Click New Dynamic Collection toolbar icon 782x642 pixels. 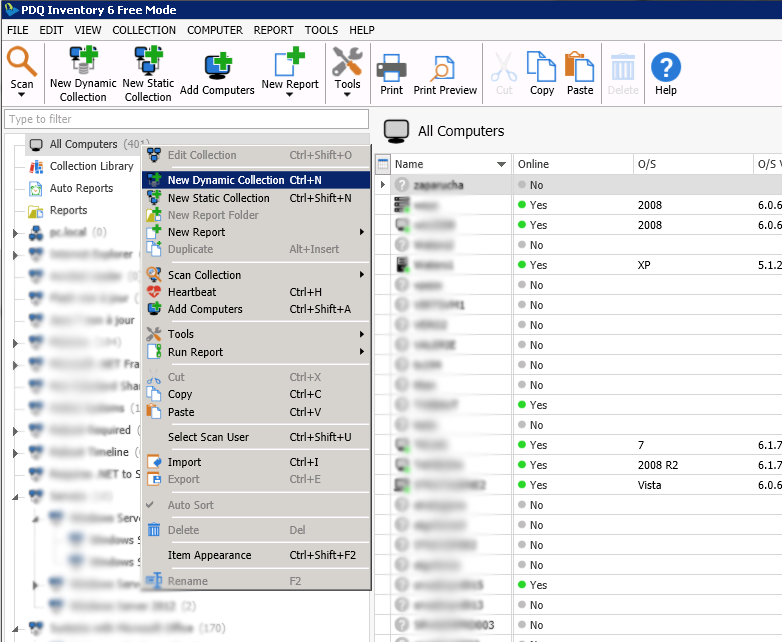[83, 64]
